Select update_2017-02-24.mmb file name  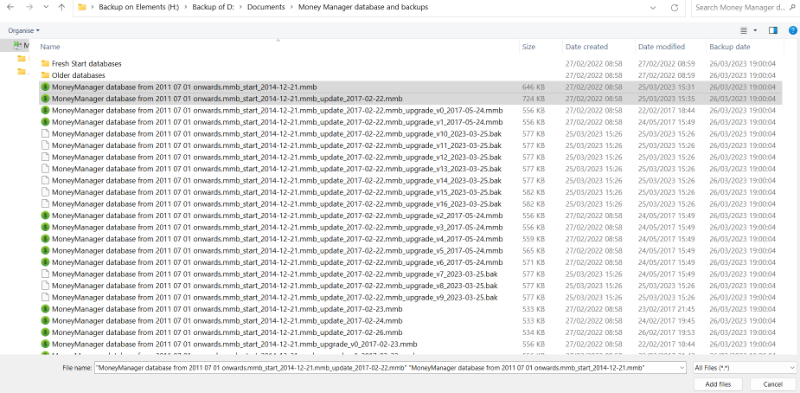(227, 321)
